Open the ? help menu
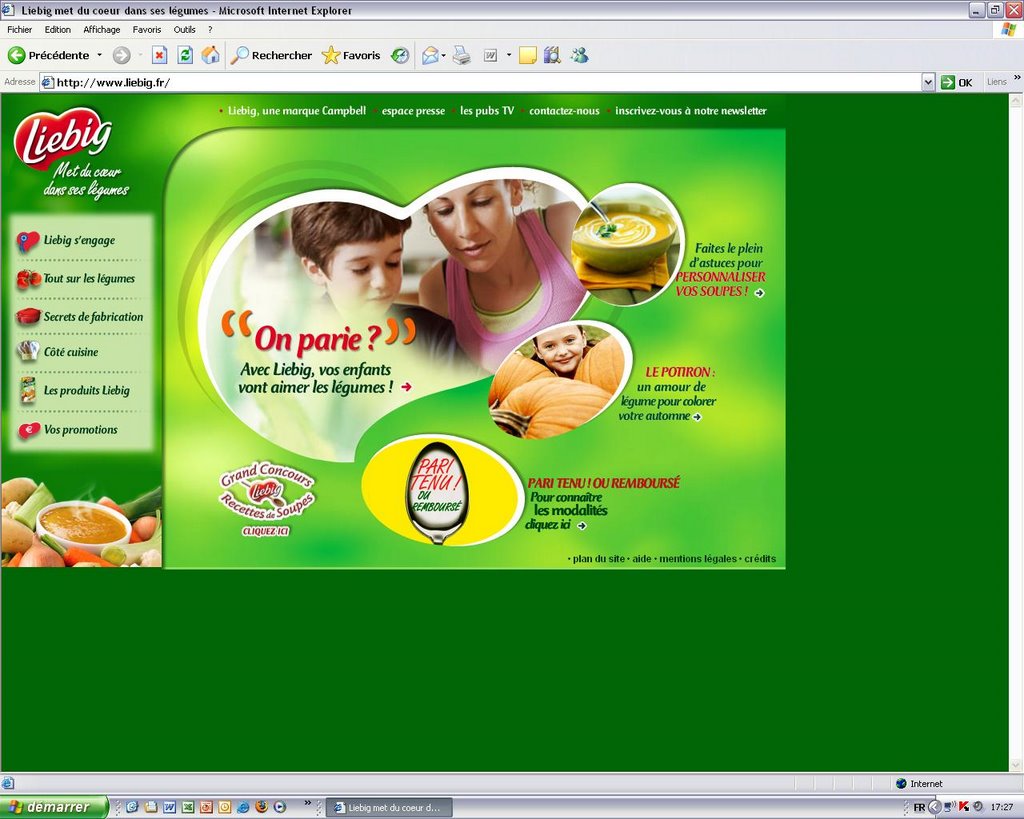The image size is (1024, 819). (x=210, y=29)
